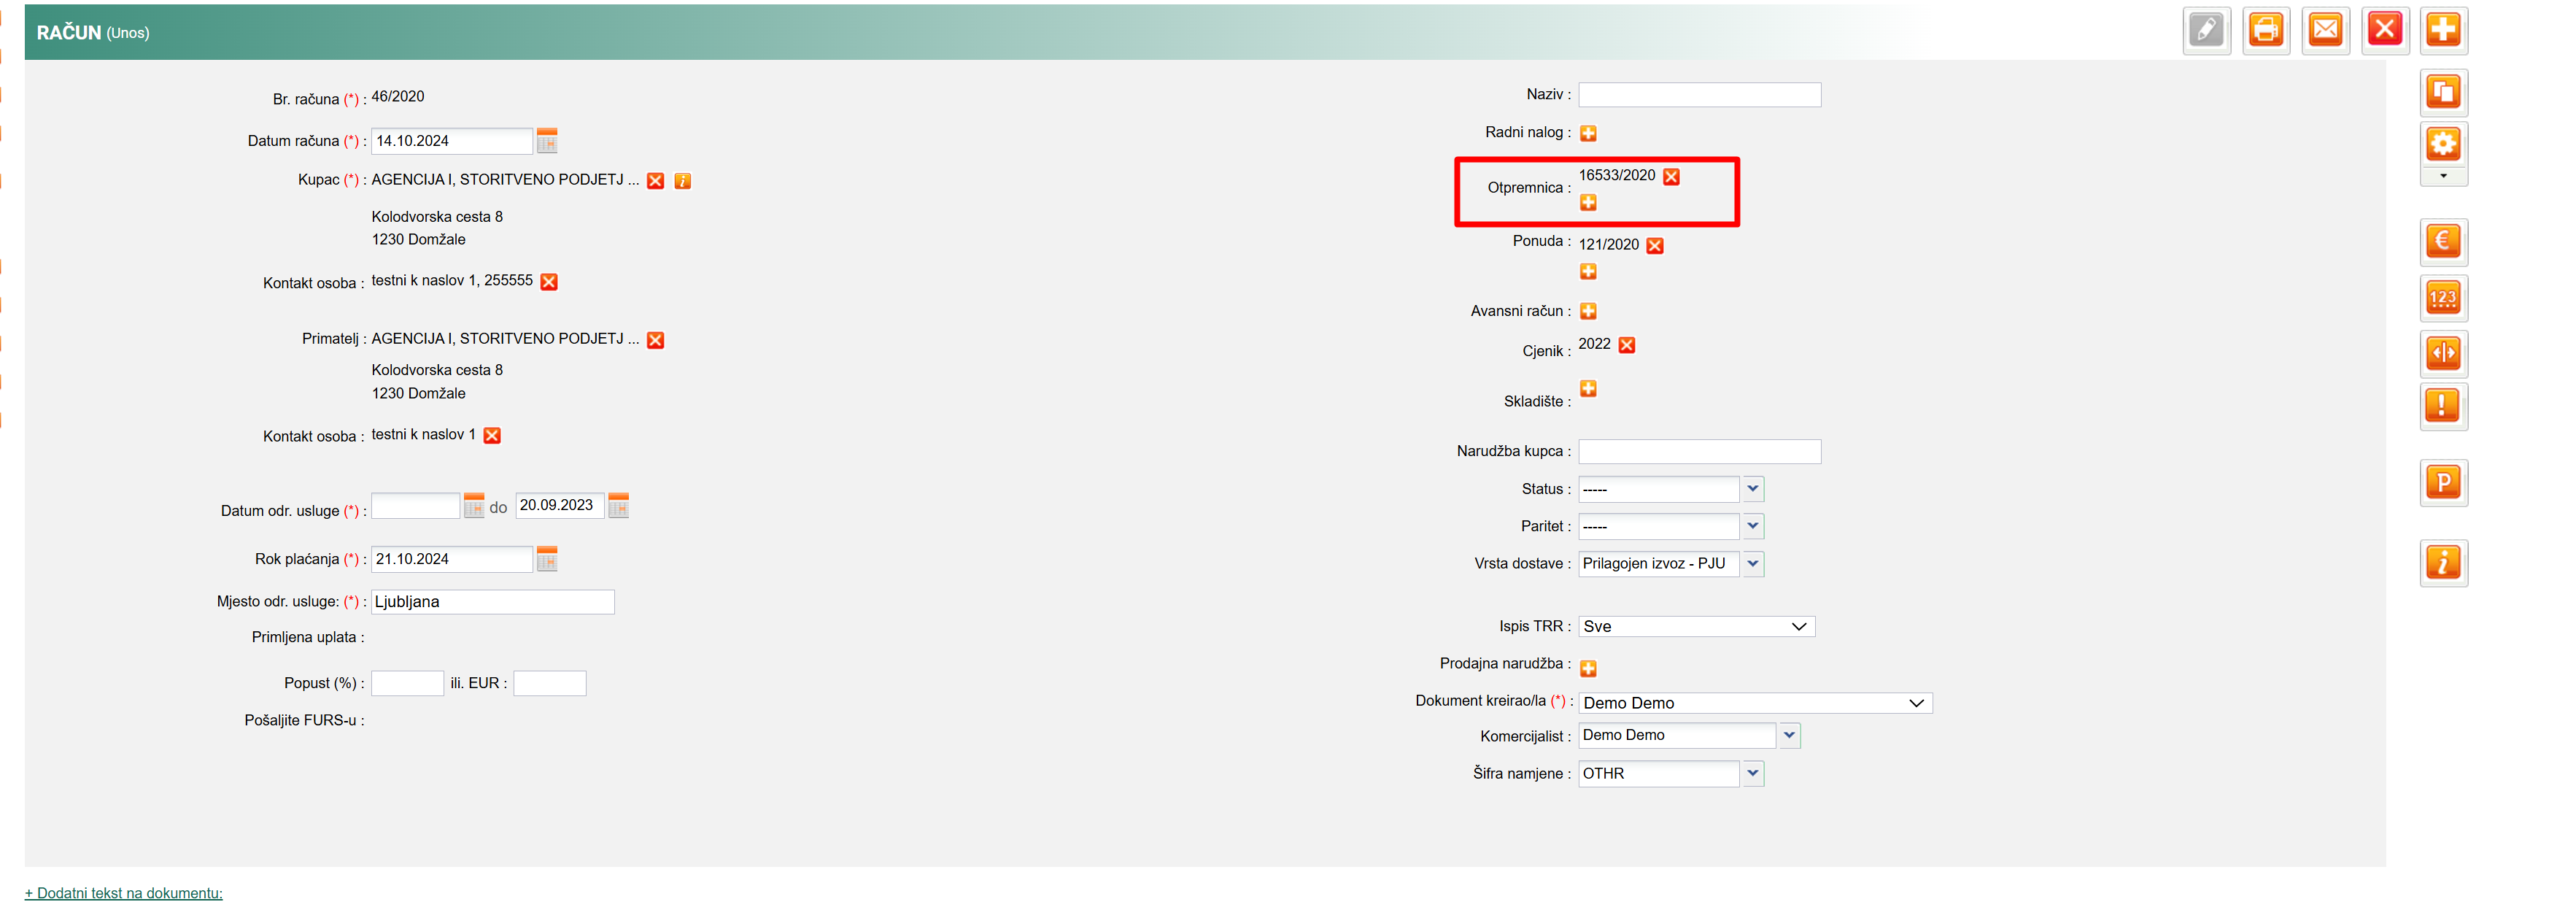Click the Narudžba kupca input field
Image resolution: width=2576 pixels, height=910 pixels.
click(x=1699, y=452)
